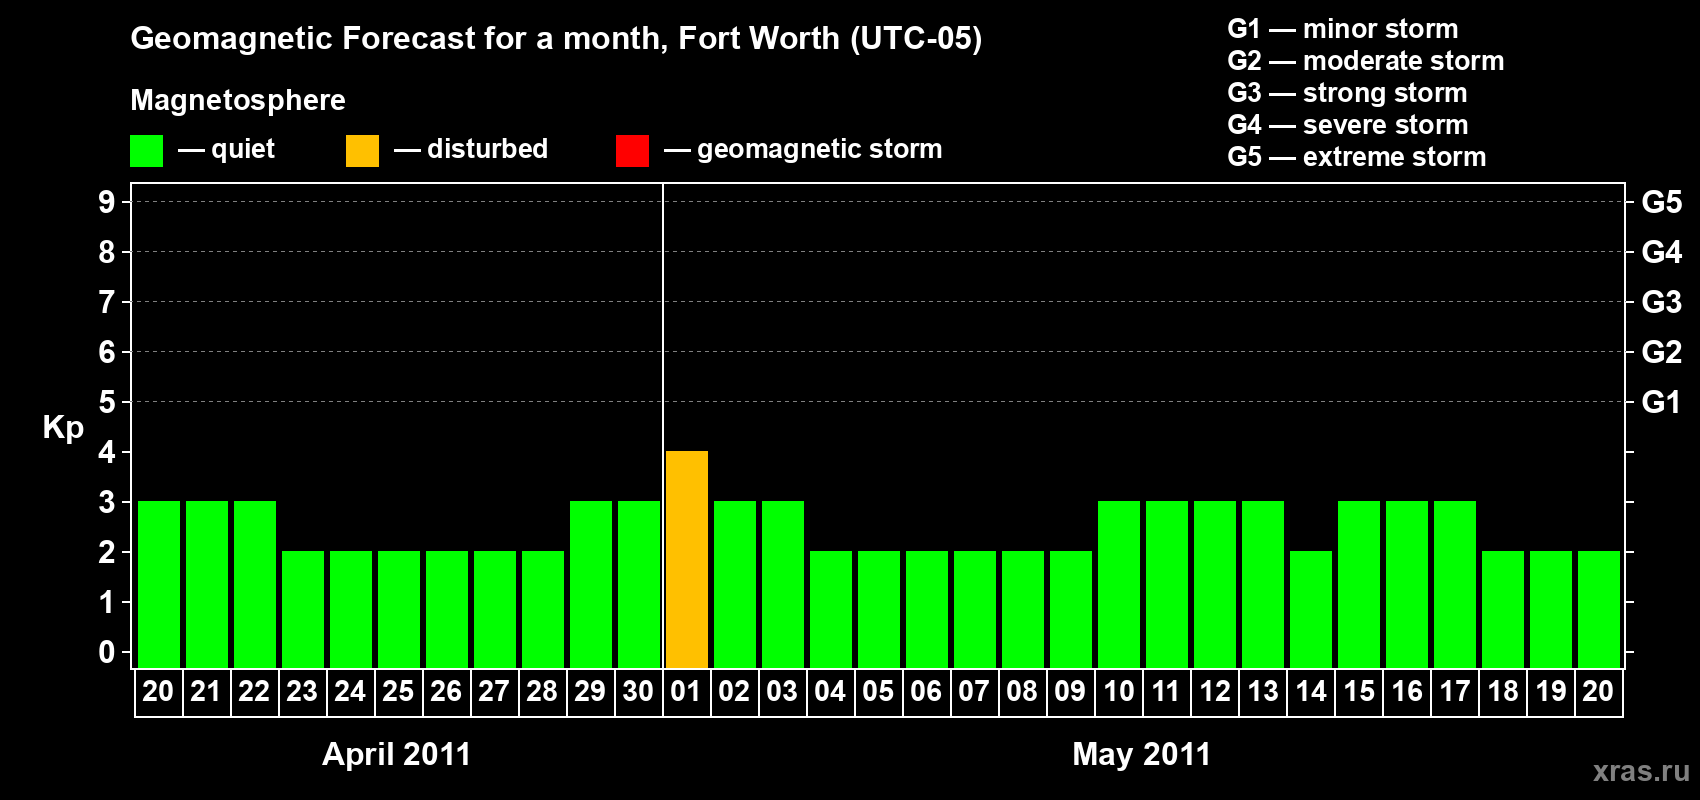Screen dimensions: 1700x800
Task: Select the orange bar for May 01
Action: (x=687, y=559)
